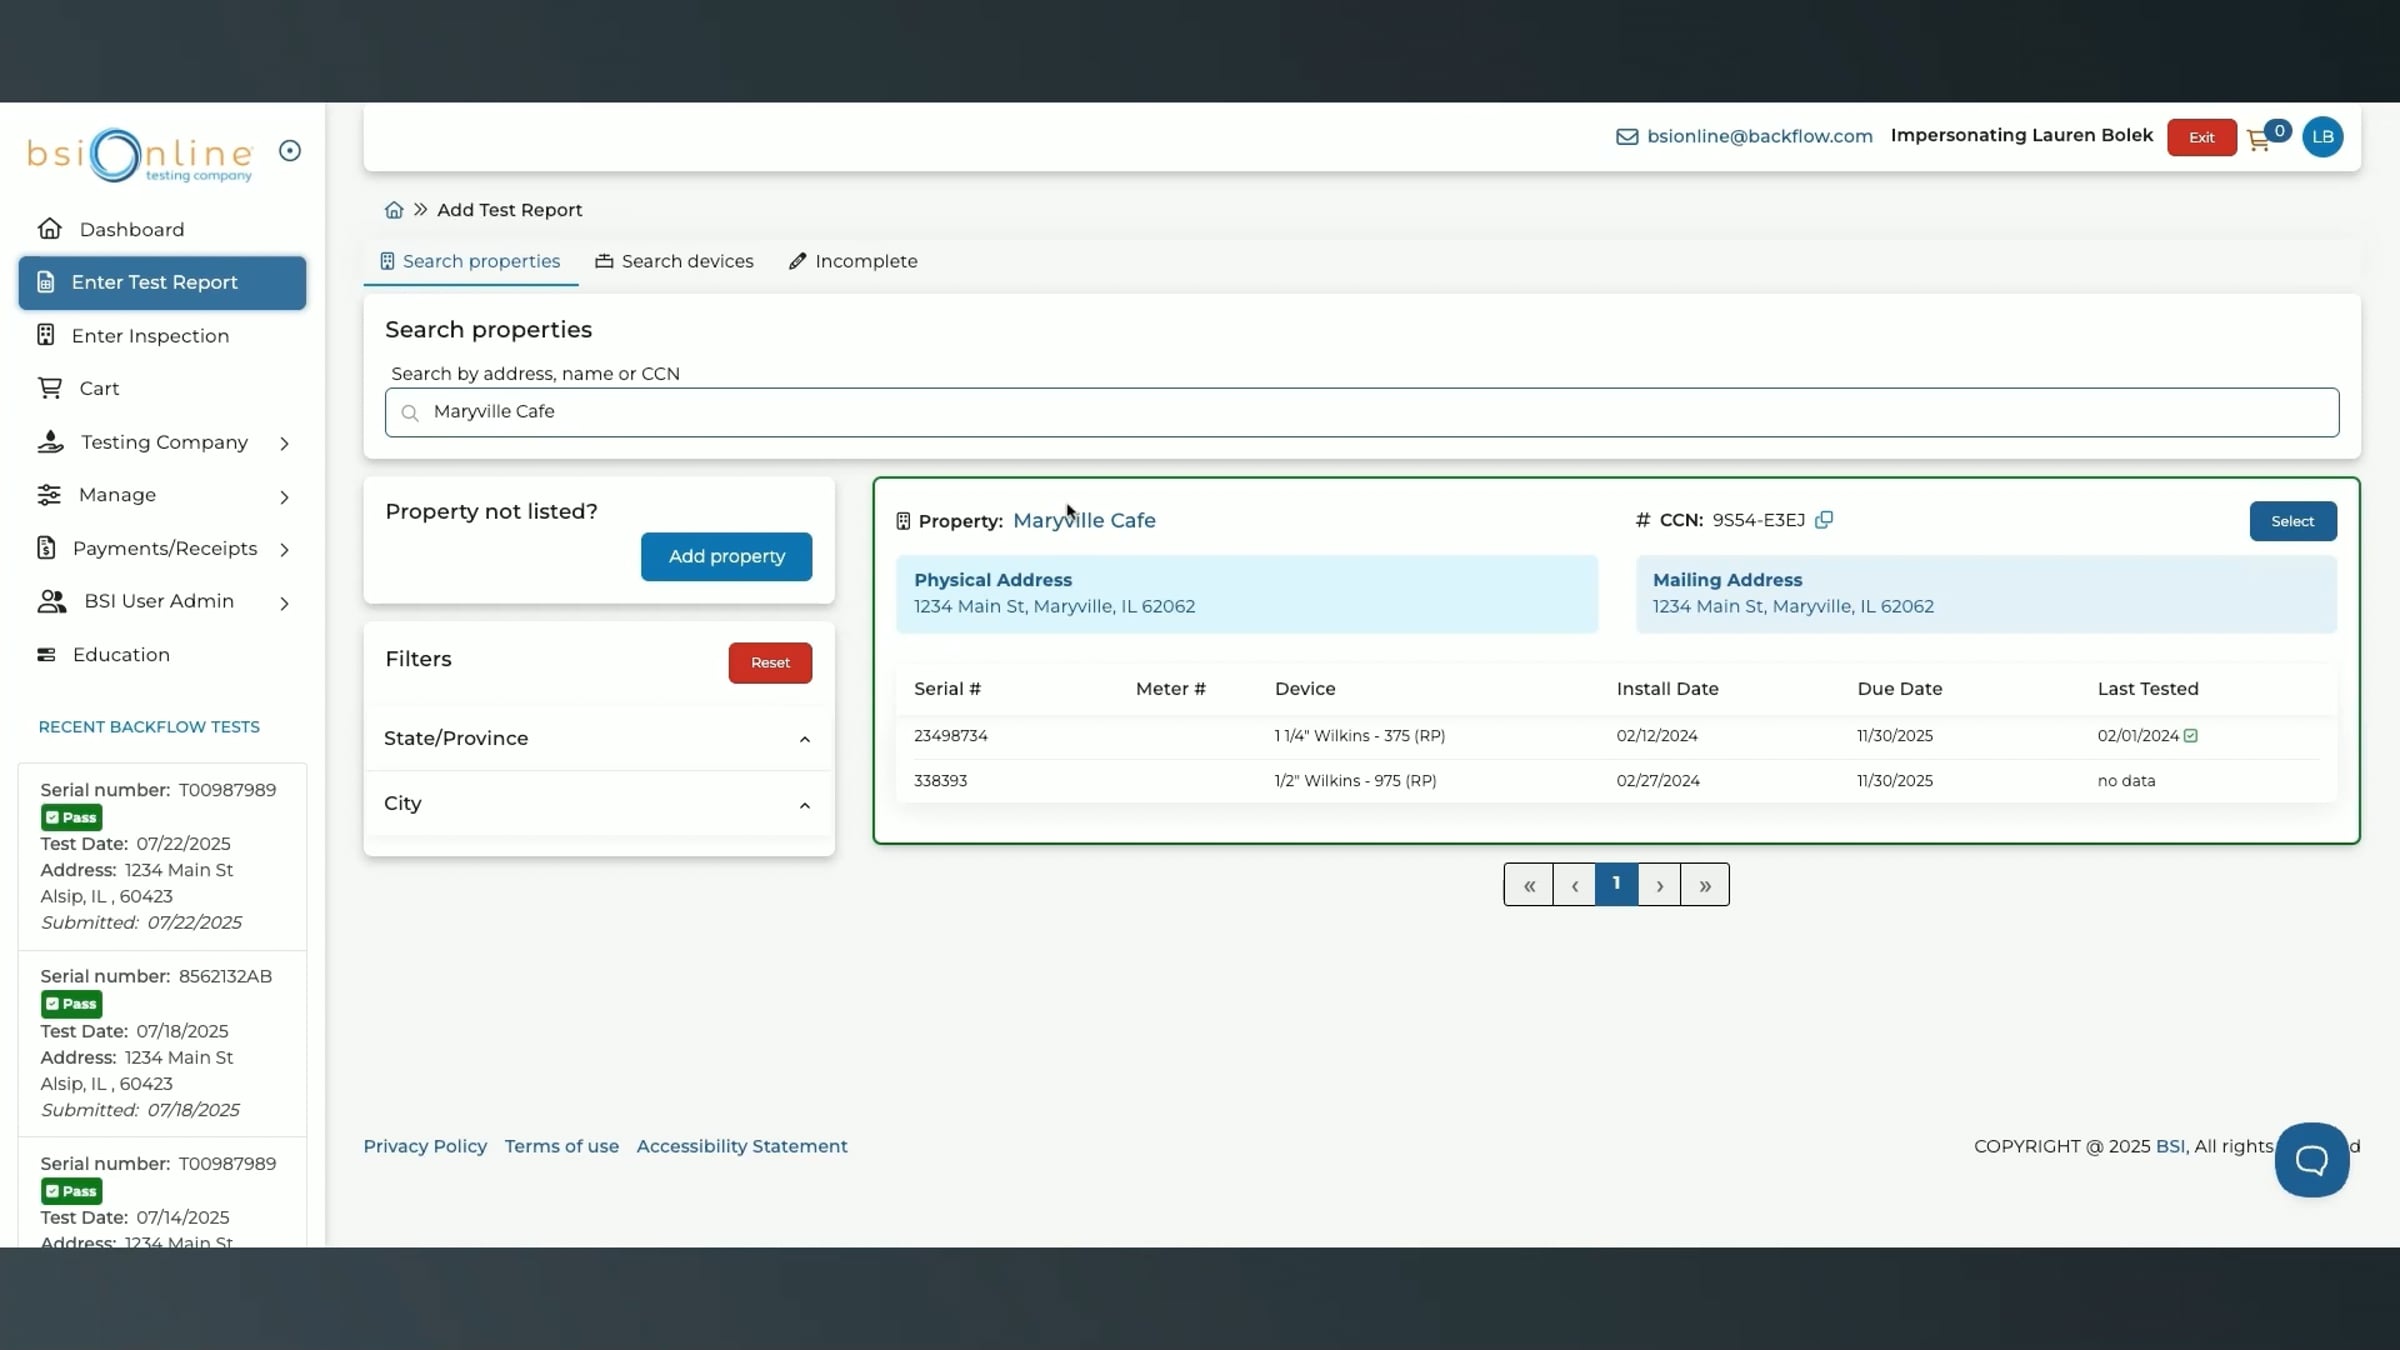This screenshot has height=1350, width=2400.
Task: Open the Maryville Cafe property link
Action: (x=1084, y=521)
